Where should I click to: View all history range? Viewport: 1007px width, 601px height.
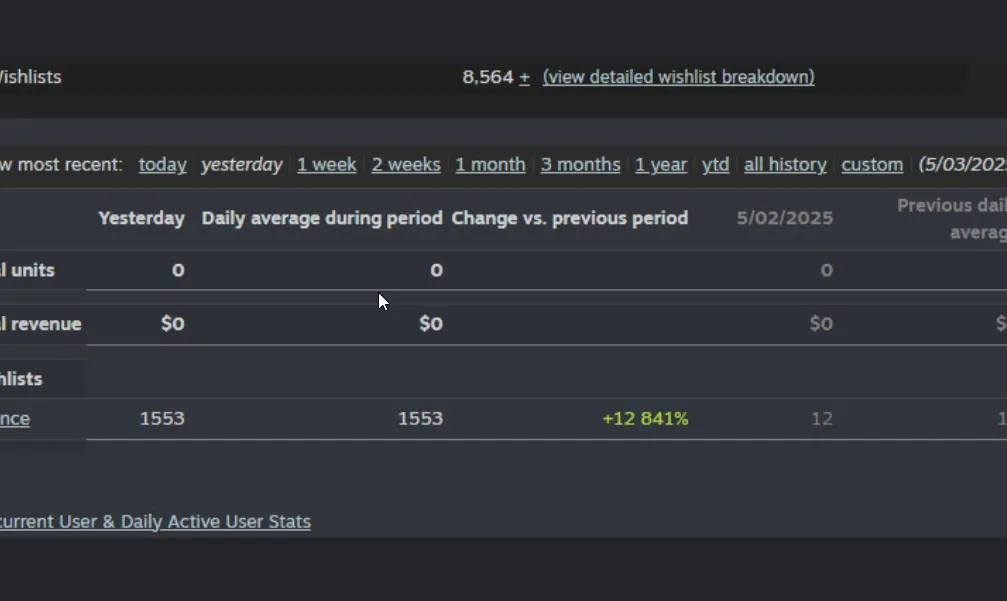(785, 165)
